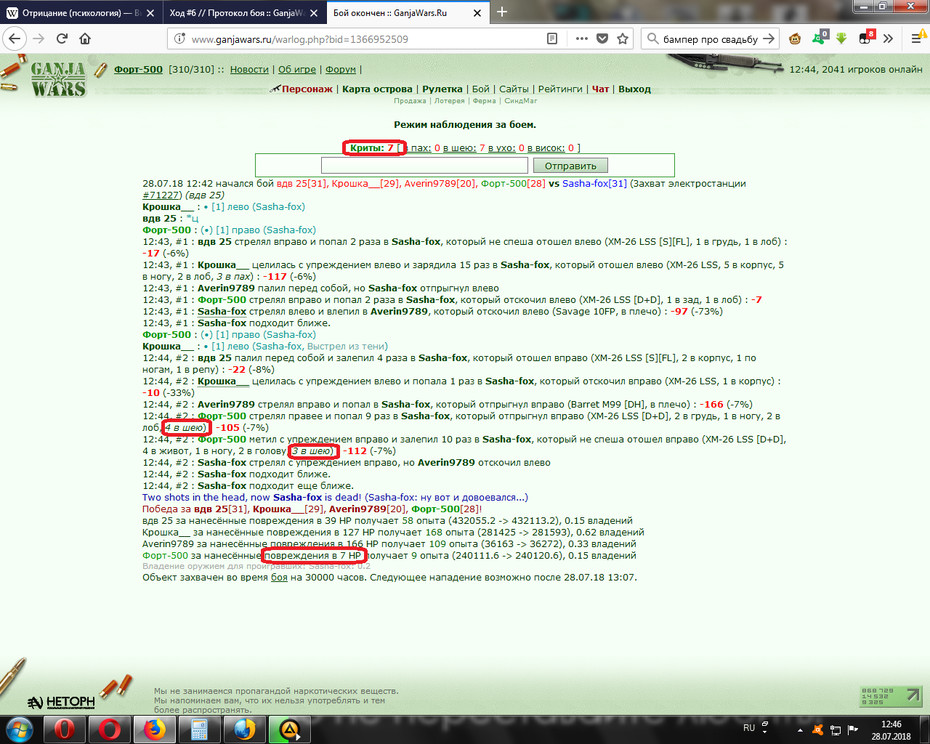
Task: Click the Отправить button
Action: tap(570, 166)
